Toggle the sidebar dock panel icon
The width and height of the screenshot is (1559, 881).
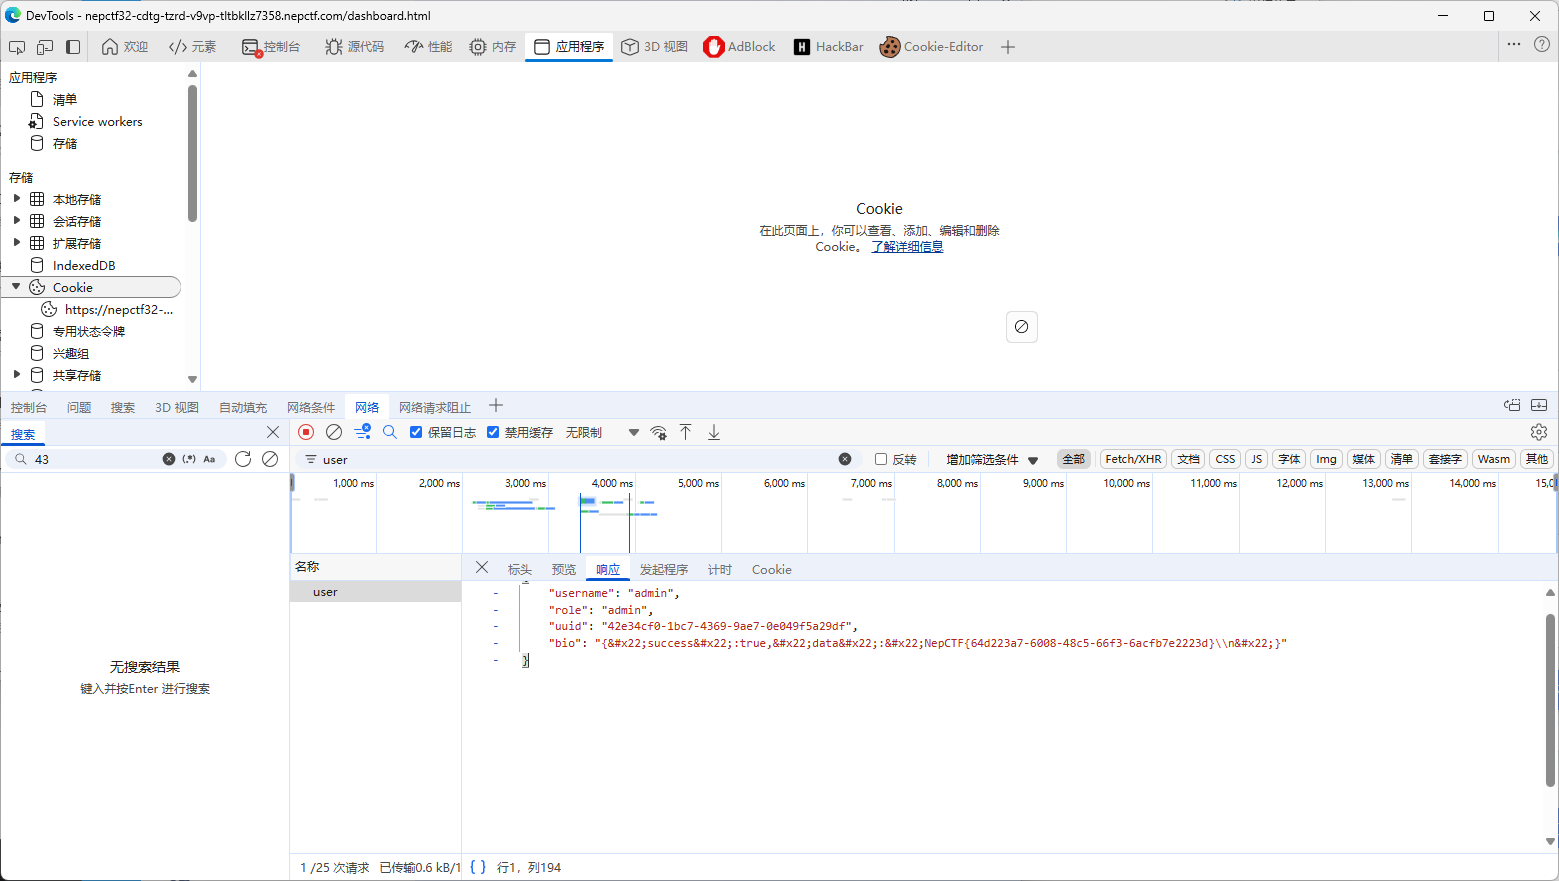(x=73, y=47)
